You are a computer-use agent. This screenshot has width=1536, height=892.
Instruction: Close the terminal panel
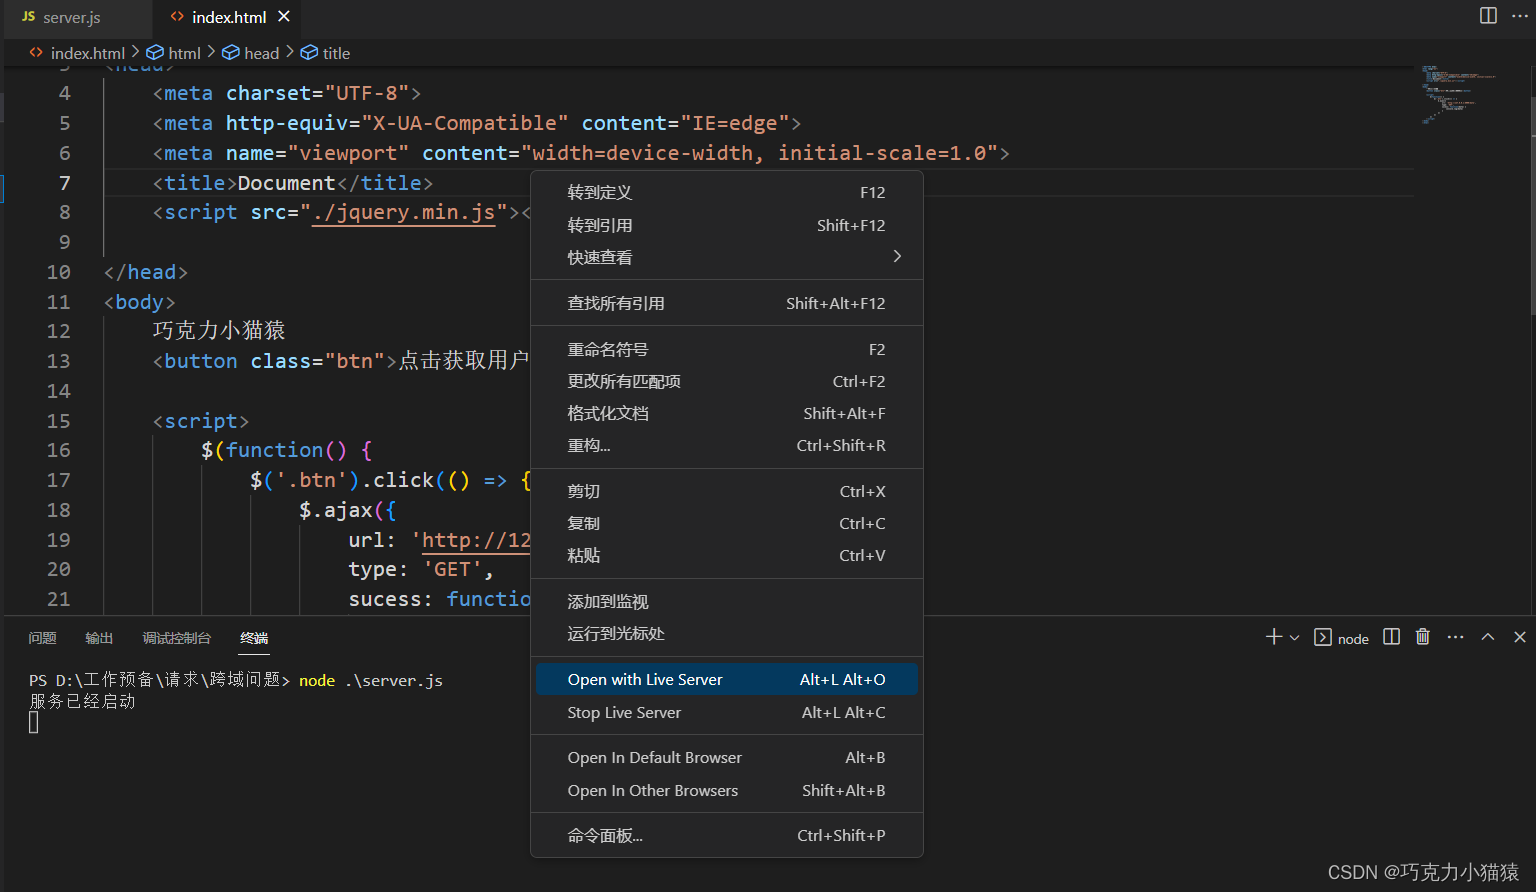click(x=1520, y=637)
